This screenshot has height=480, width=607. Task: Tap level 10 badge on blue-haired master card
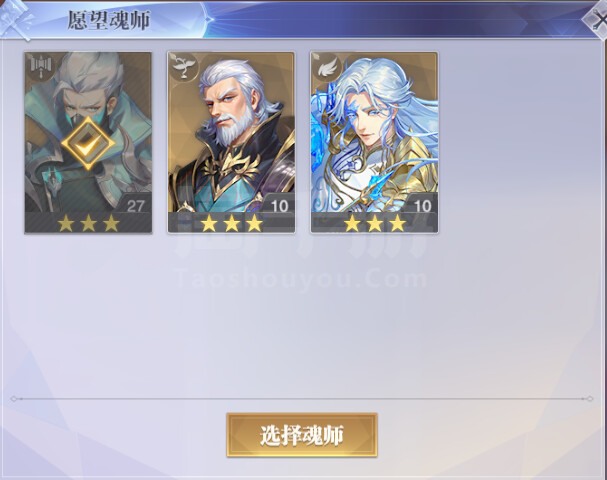(422, 206)
